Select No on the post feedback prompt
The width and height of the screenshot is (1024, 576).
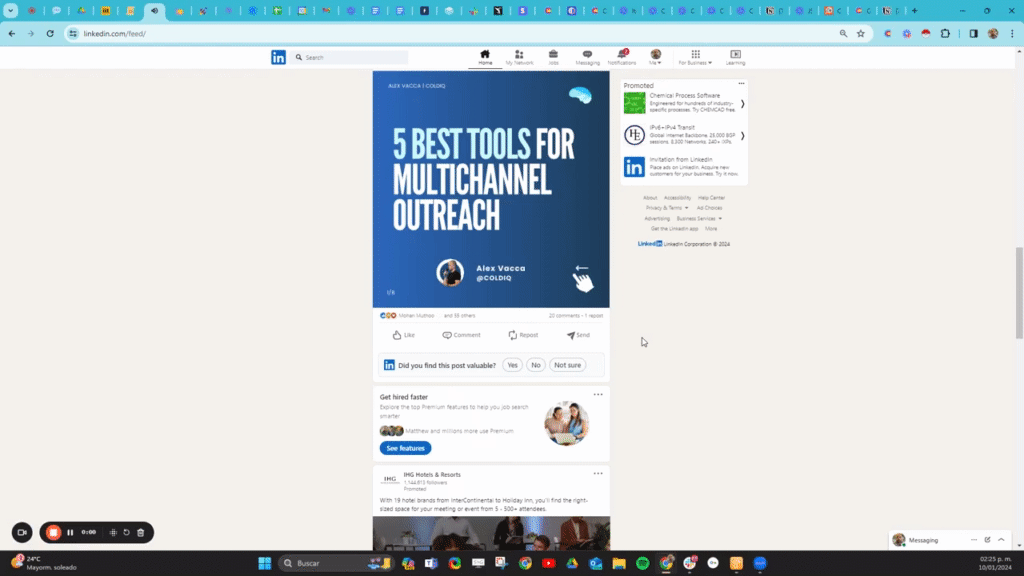535,365
